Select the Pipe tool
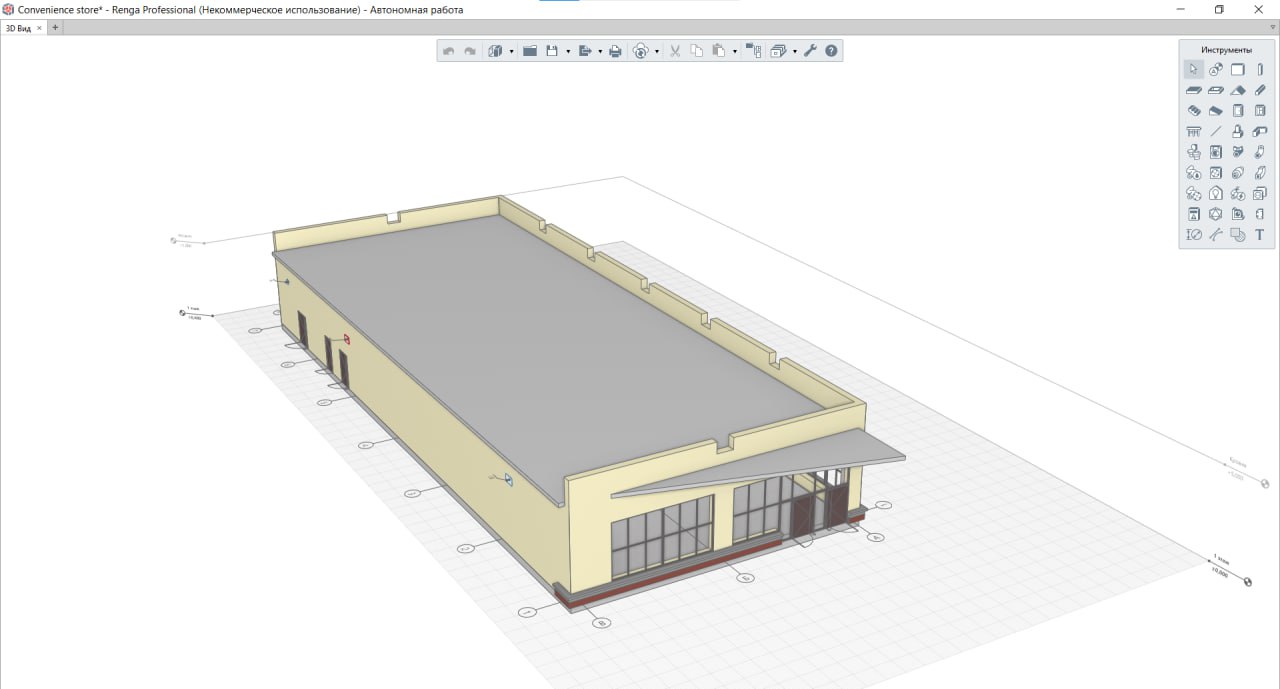This screenshot has height=689, width=1280. tap(1260, 152)
